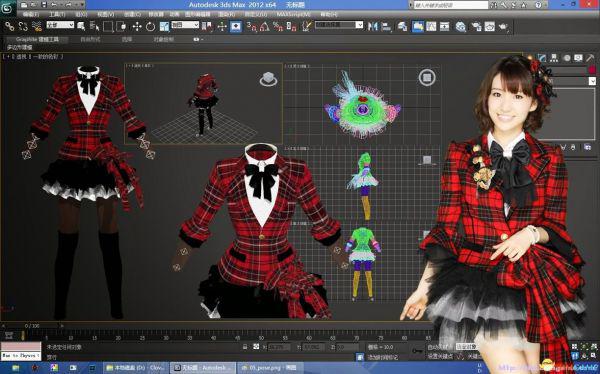Switch to the Graphite modeling tools tab
This screenshot has height=374, width=600.
[x=37, y=39]
